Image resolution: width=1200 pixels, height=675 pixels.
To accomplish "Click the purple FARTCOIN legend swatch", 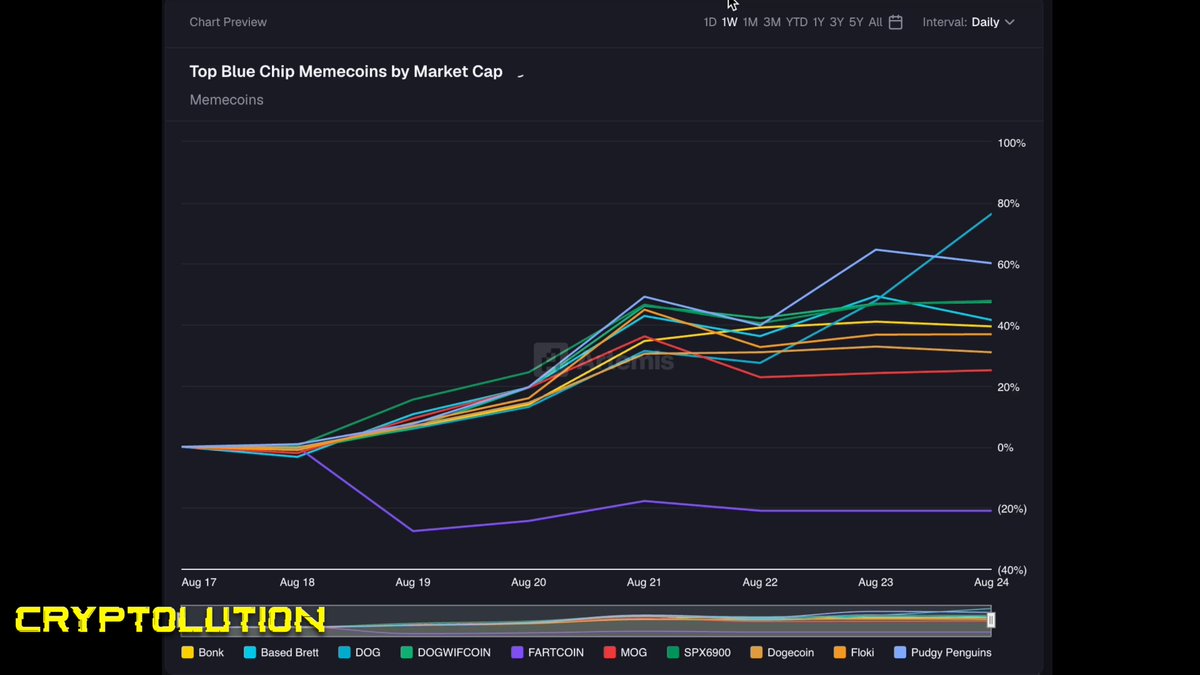I will coord(517,653).
